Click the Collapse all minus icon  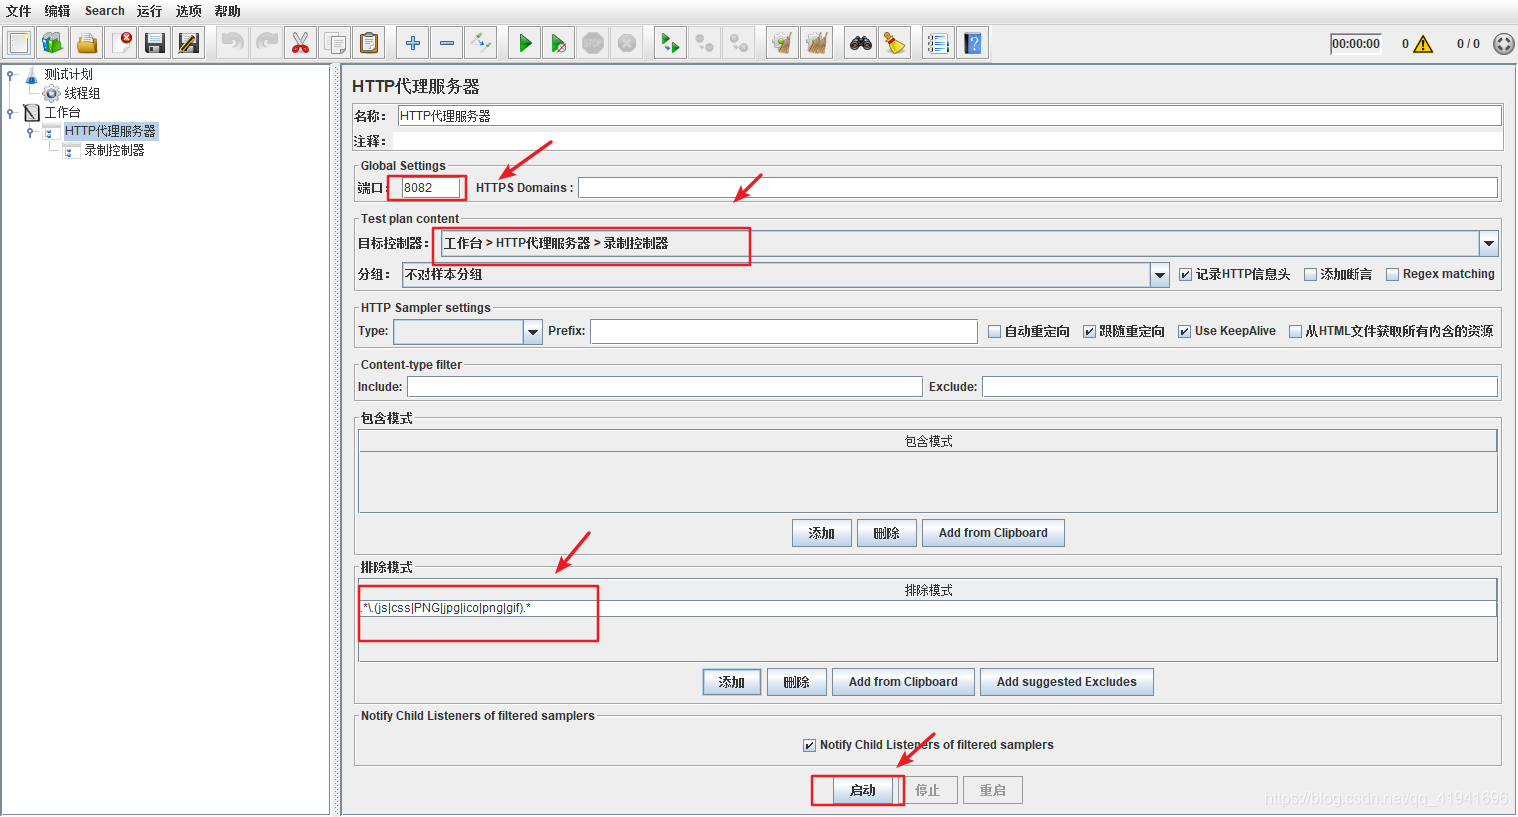[x=447, y=43]
